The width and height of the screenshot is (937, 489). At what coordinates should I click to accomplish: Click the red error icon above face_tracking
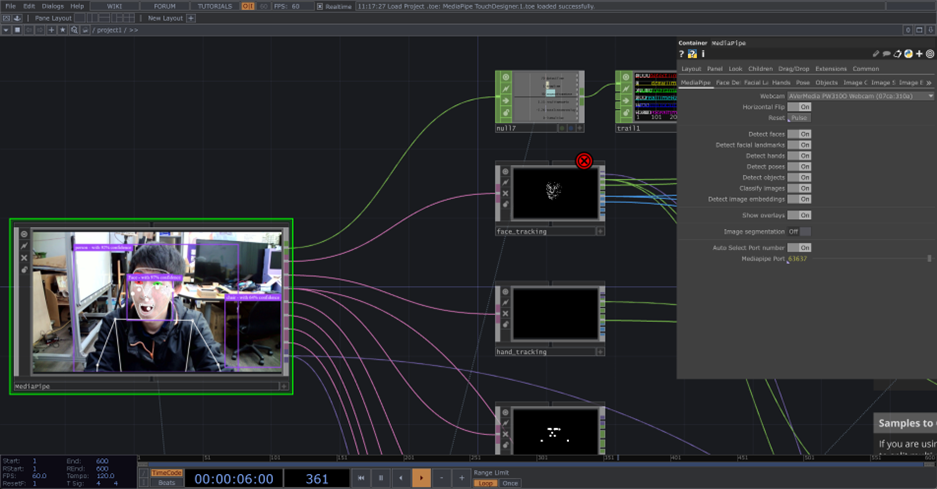(584, 161)
